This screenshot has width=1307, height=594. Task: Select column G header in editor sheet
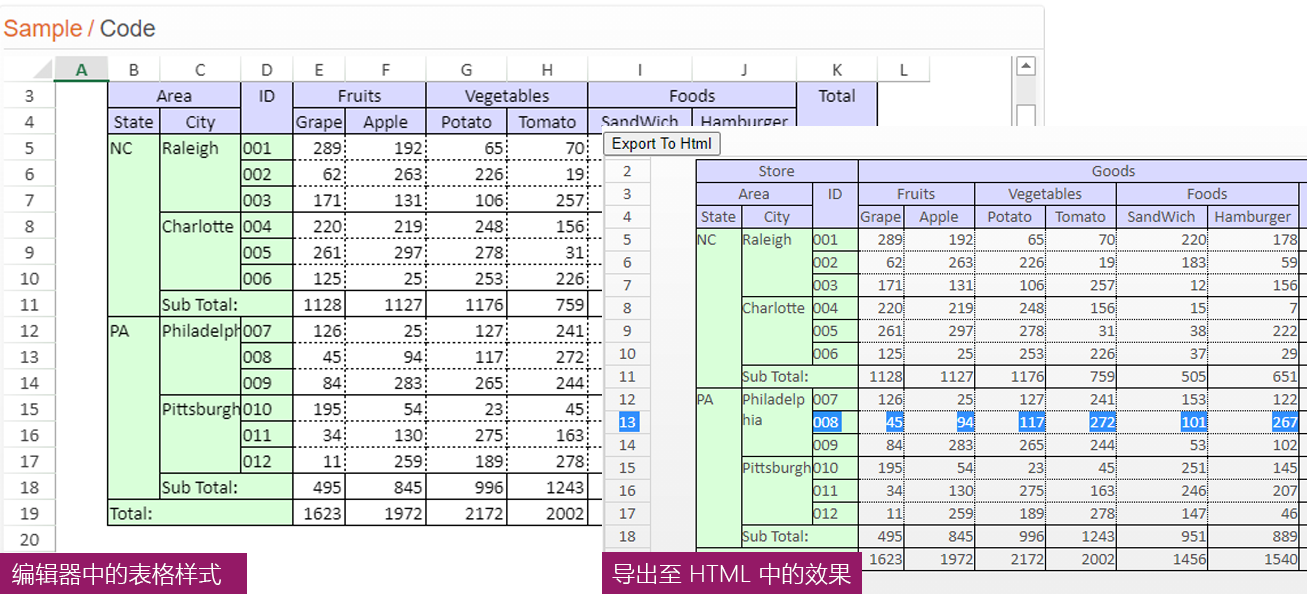467,69
